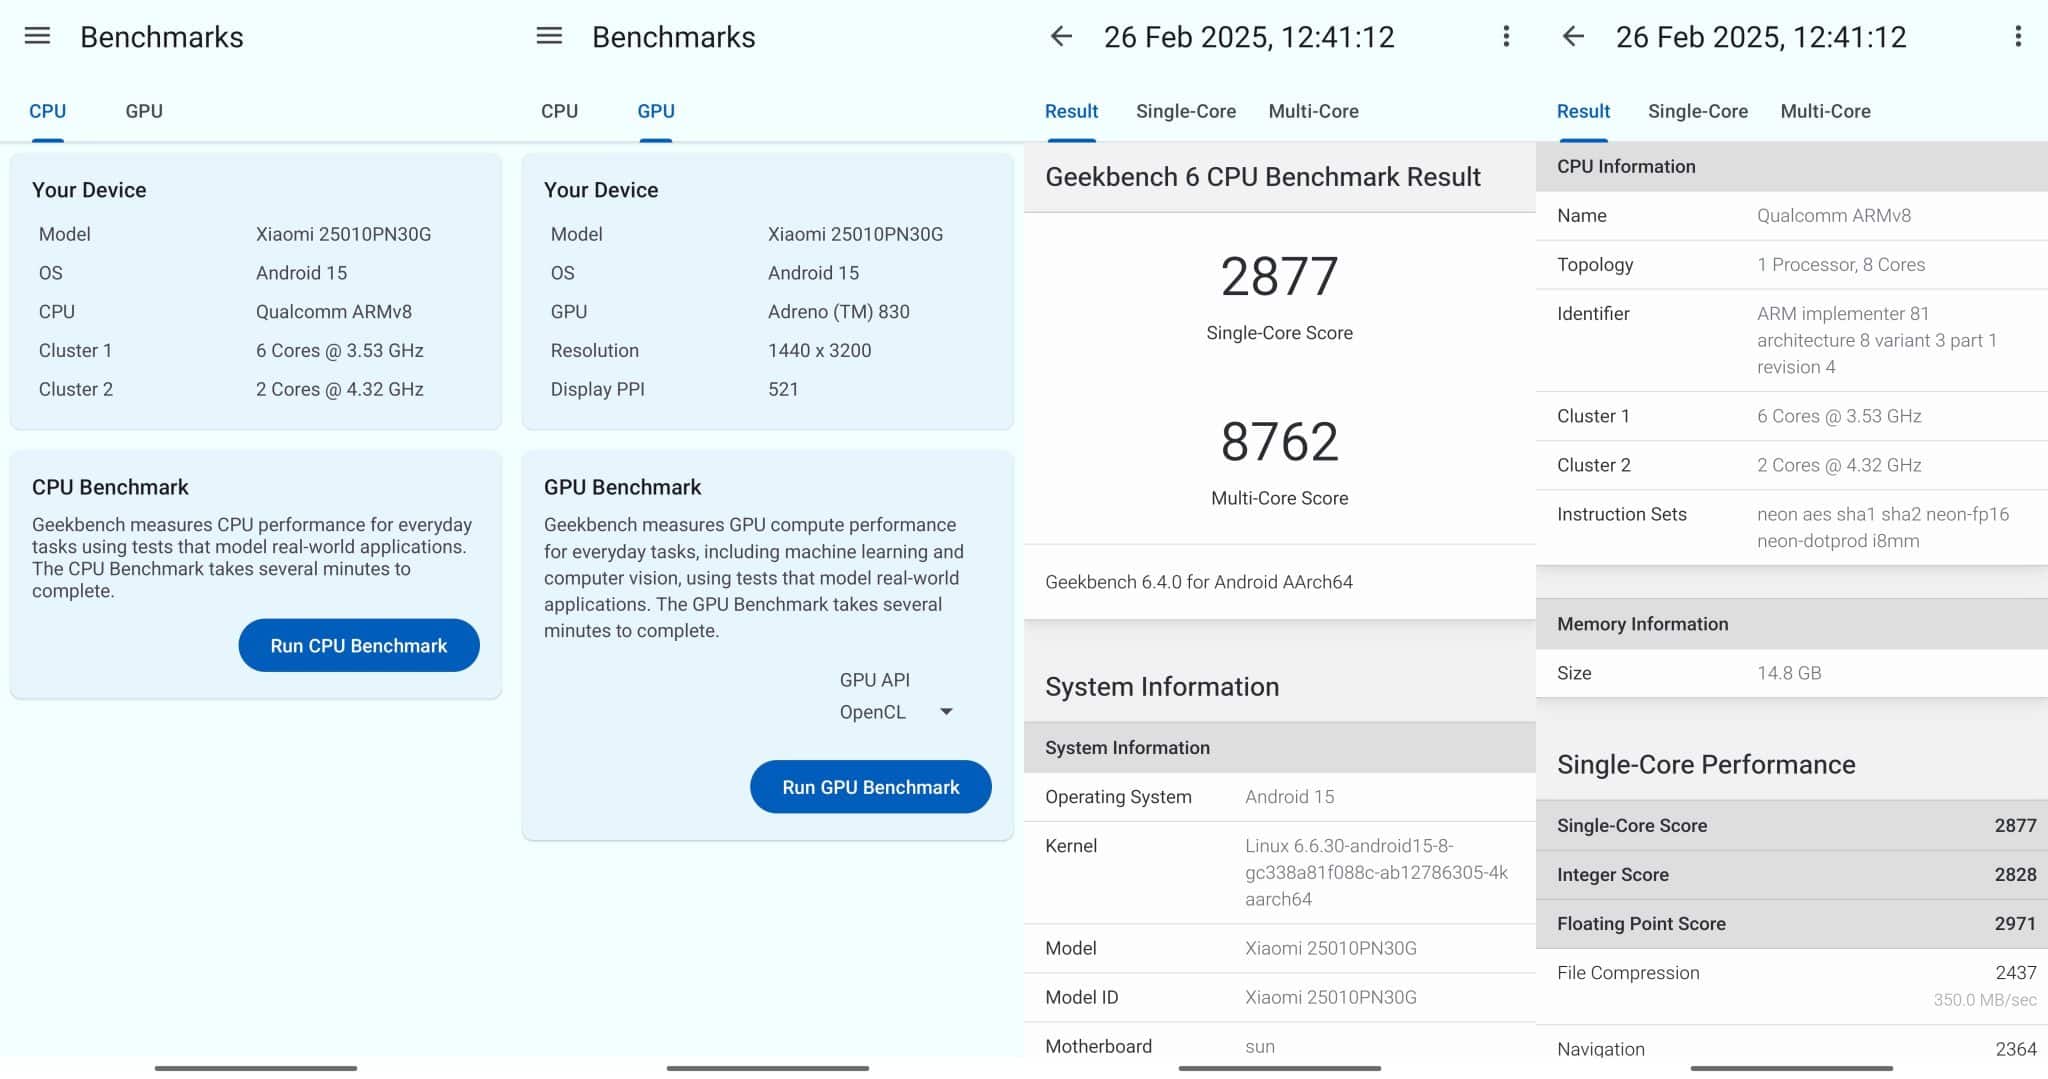This screenshot has height=1079, width=2048.
Task: Tap Integer Score 2828 row
Action: (x=1792, y=875)
